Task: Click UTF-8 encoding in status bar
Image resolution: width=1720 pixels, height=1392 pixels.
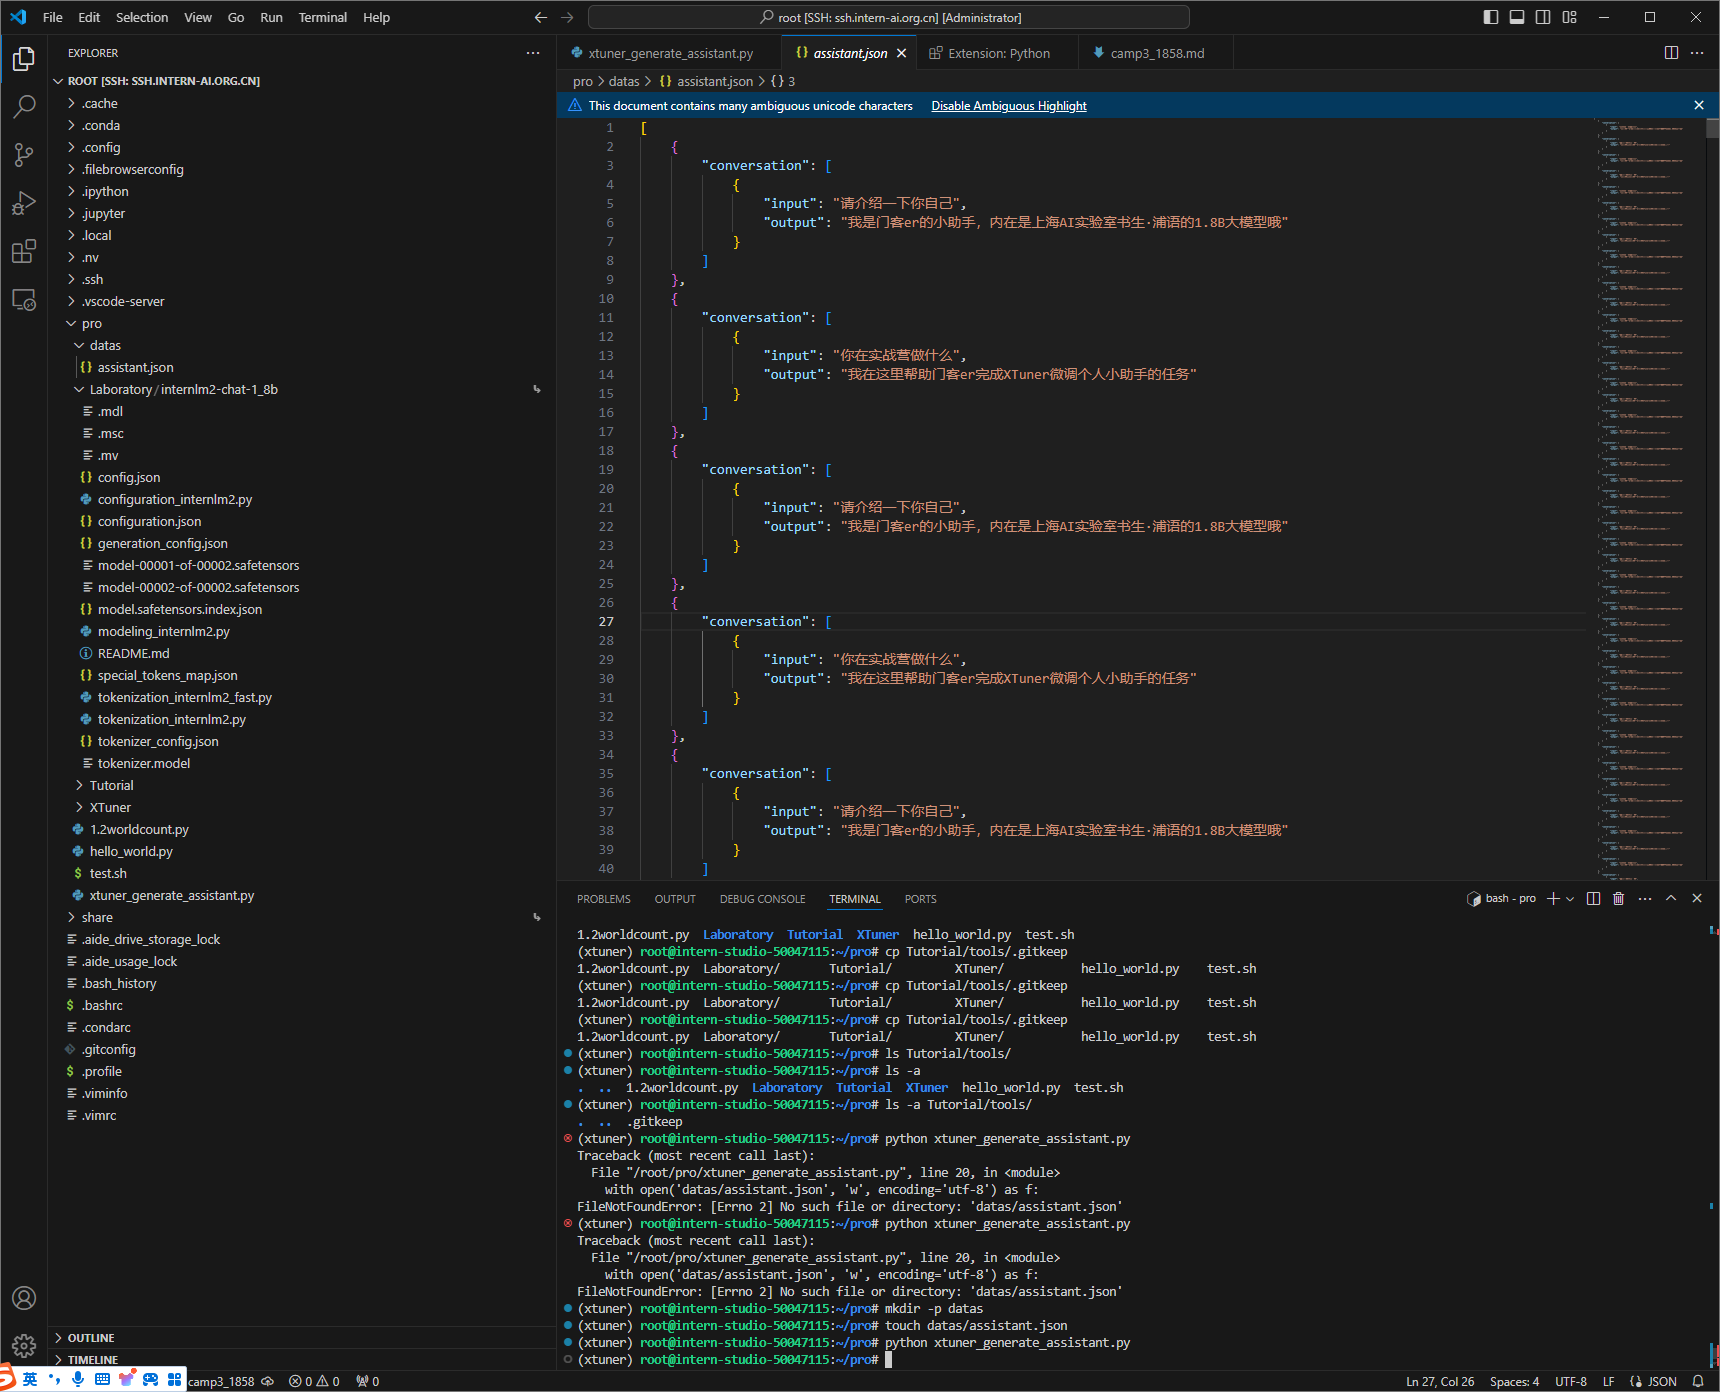Action: pyautogui.click(x=1571, y=1381)
